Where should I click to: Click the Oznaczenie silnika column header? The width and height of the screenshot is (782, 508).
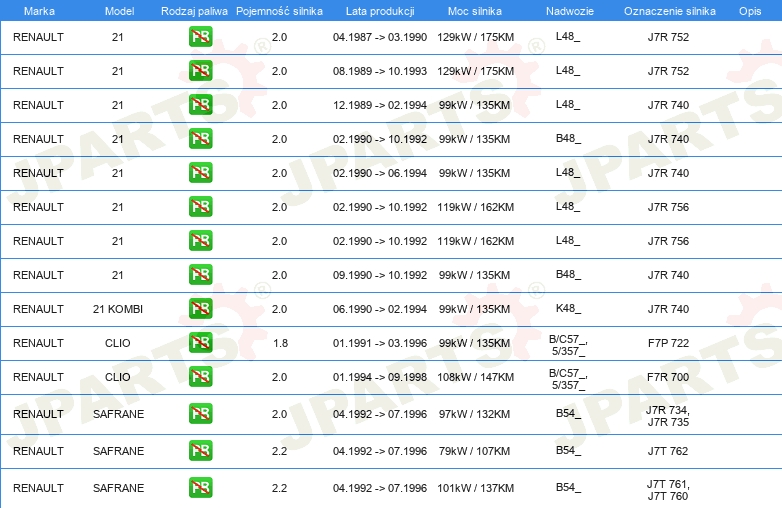[669, 11]
